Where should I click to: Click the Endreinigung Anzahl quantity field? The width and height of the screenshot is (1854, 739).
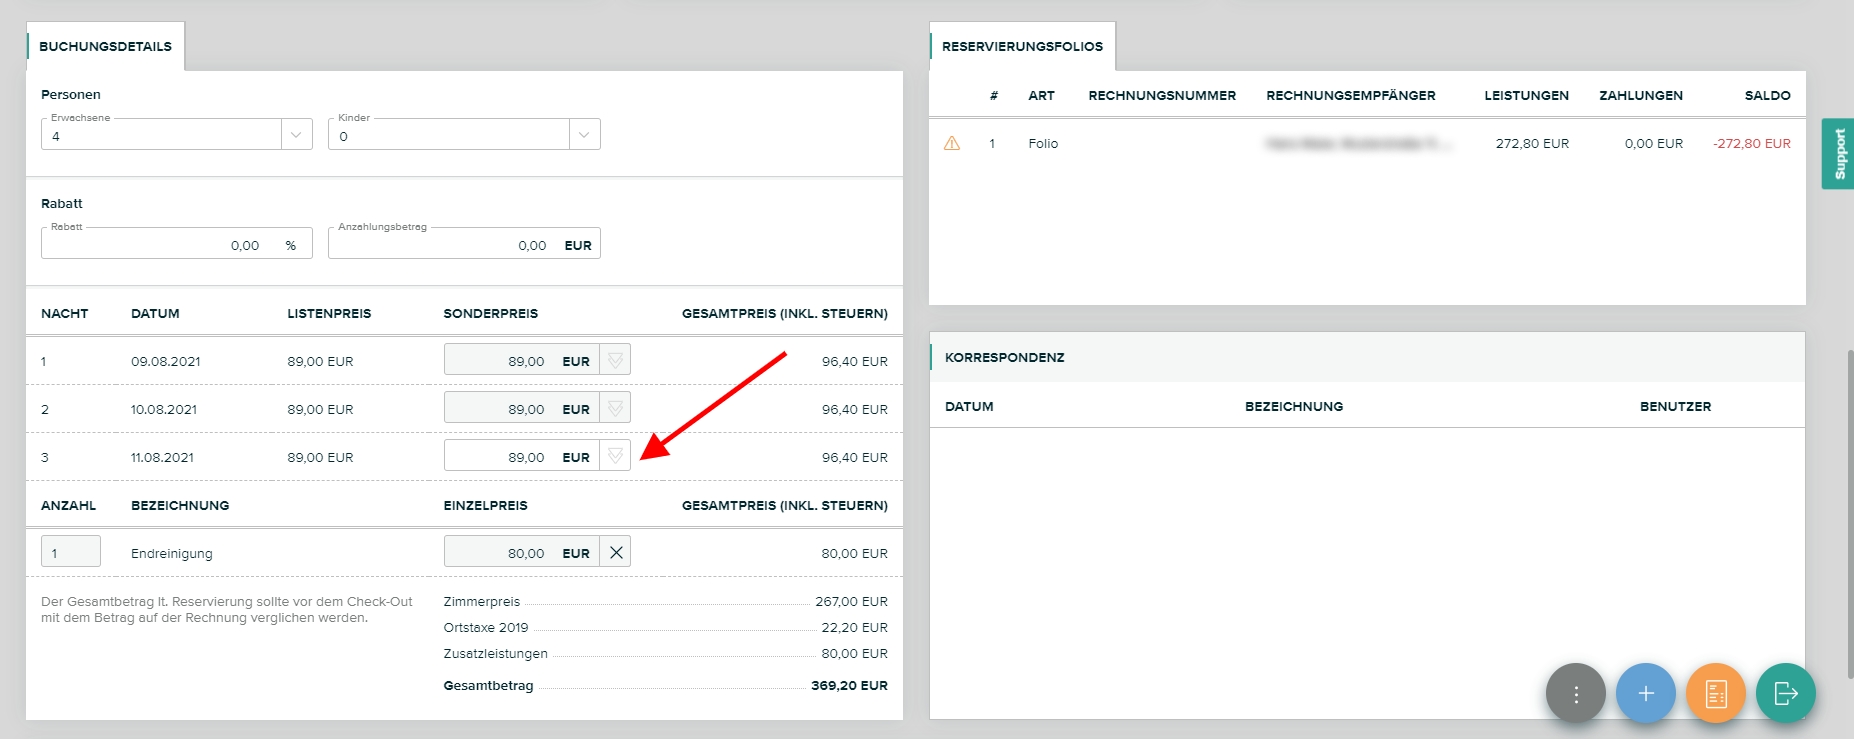pos(71,552)
